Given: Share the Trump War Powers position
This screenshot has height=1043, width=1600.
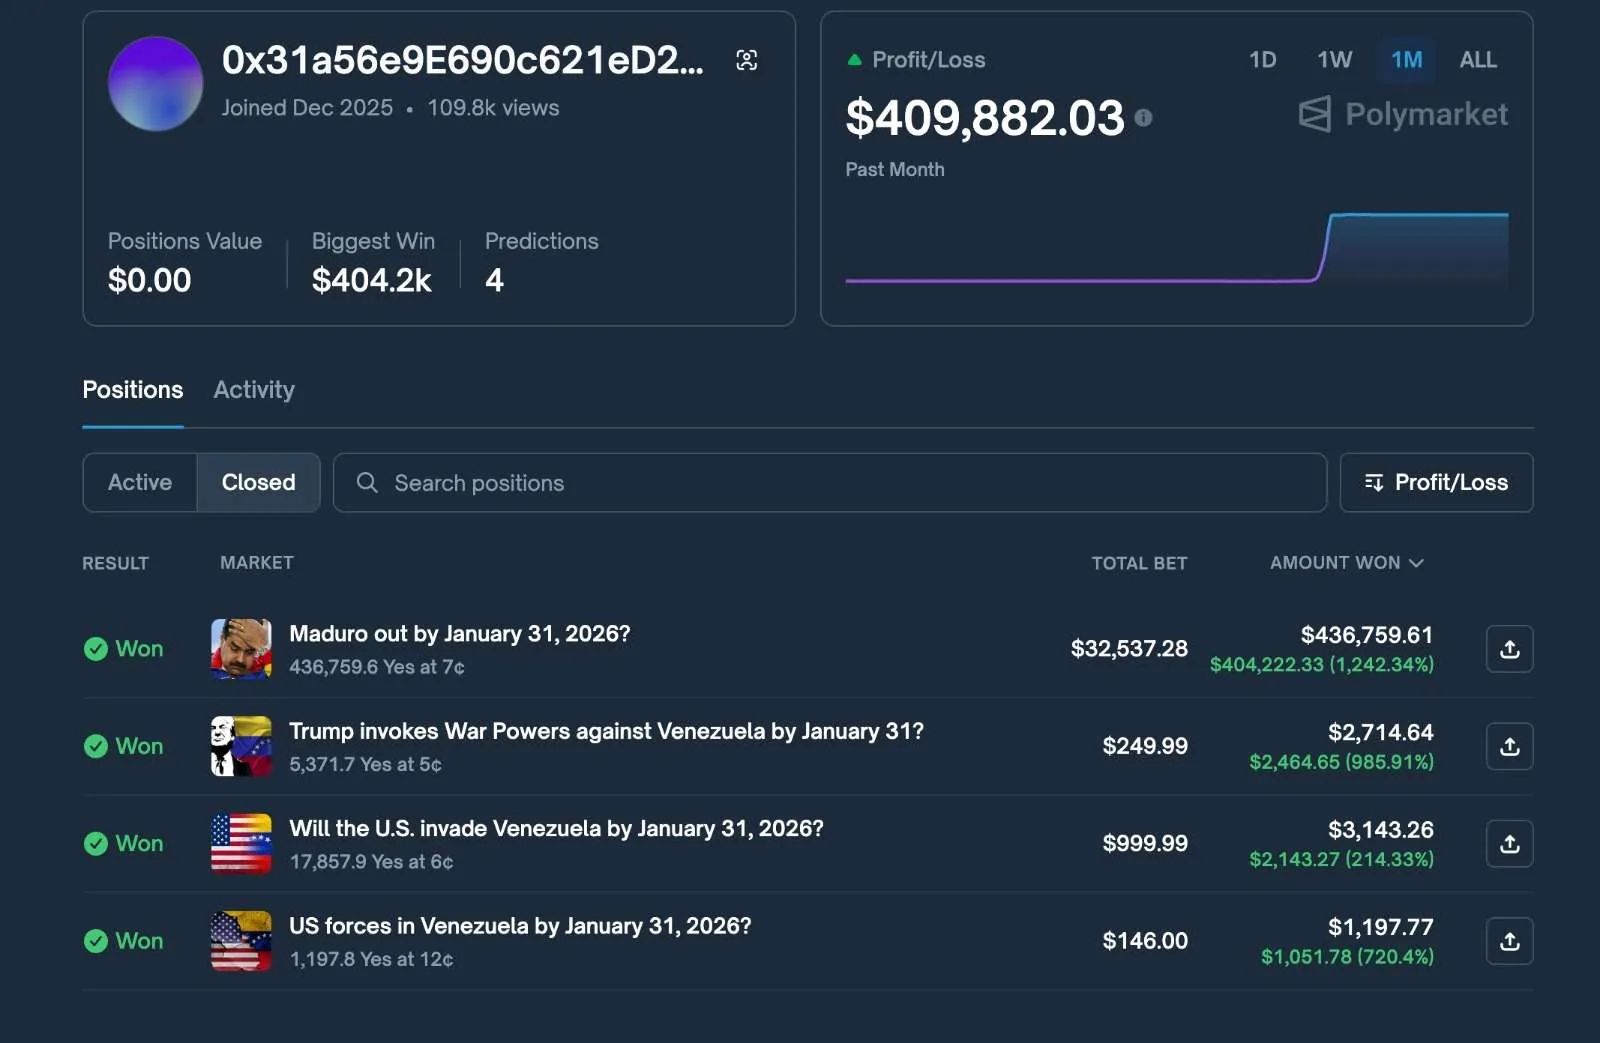Looking at the screenshot, I should tap(1509, 746).
